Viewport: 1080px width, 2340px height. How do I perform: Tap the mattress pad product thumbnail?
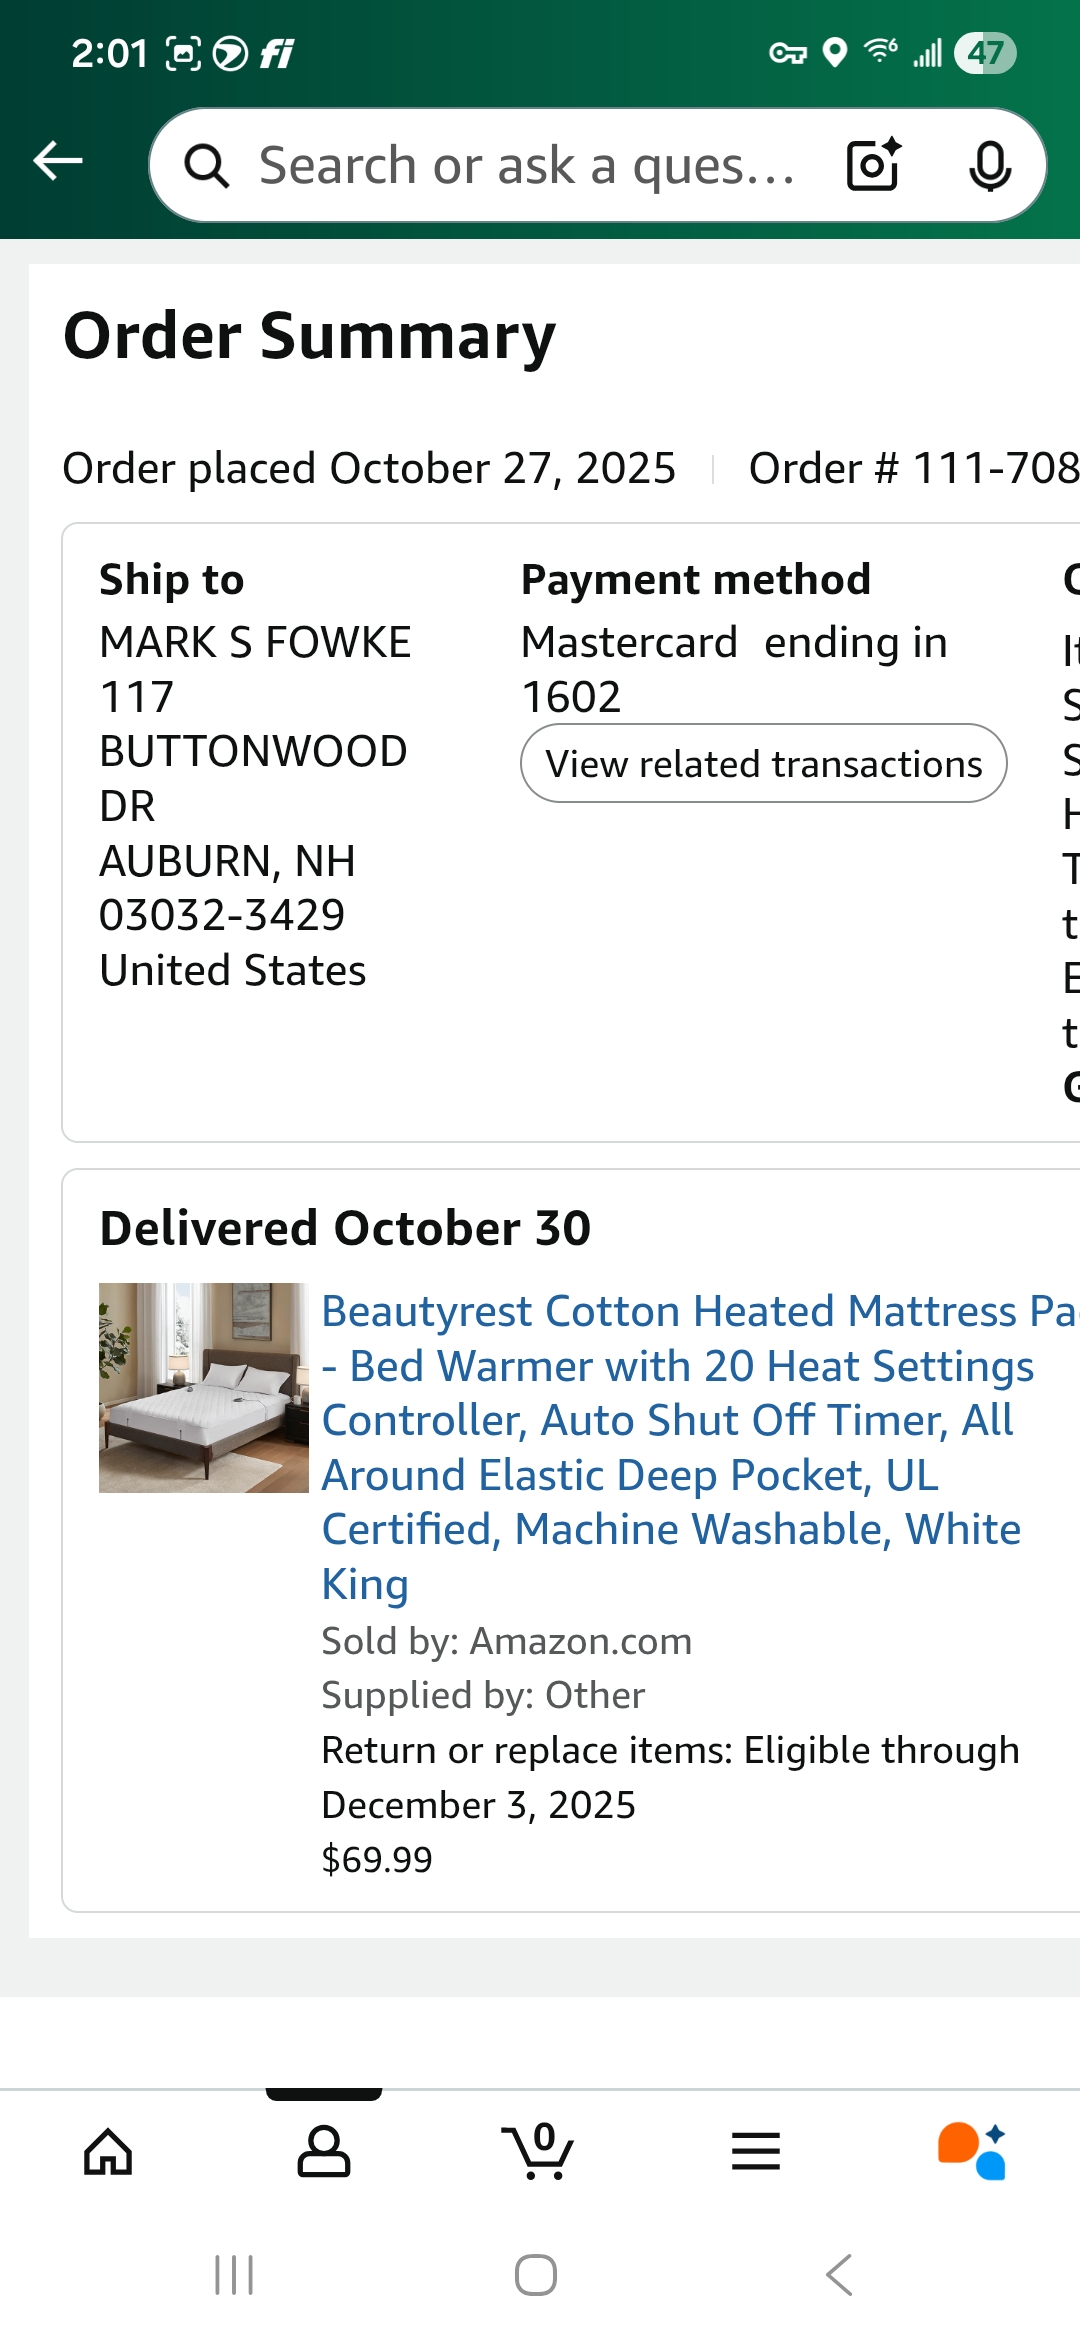pos(204,1388)
